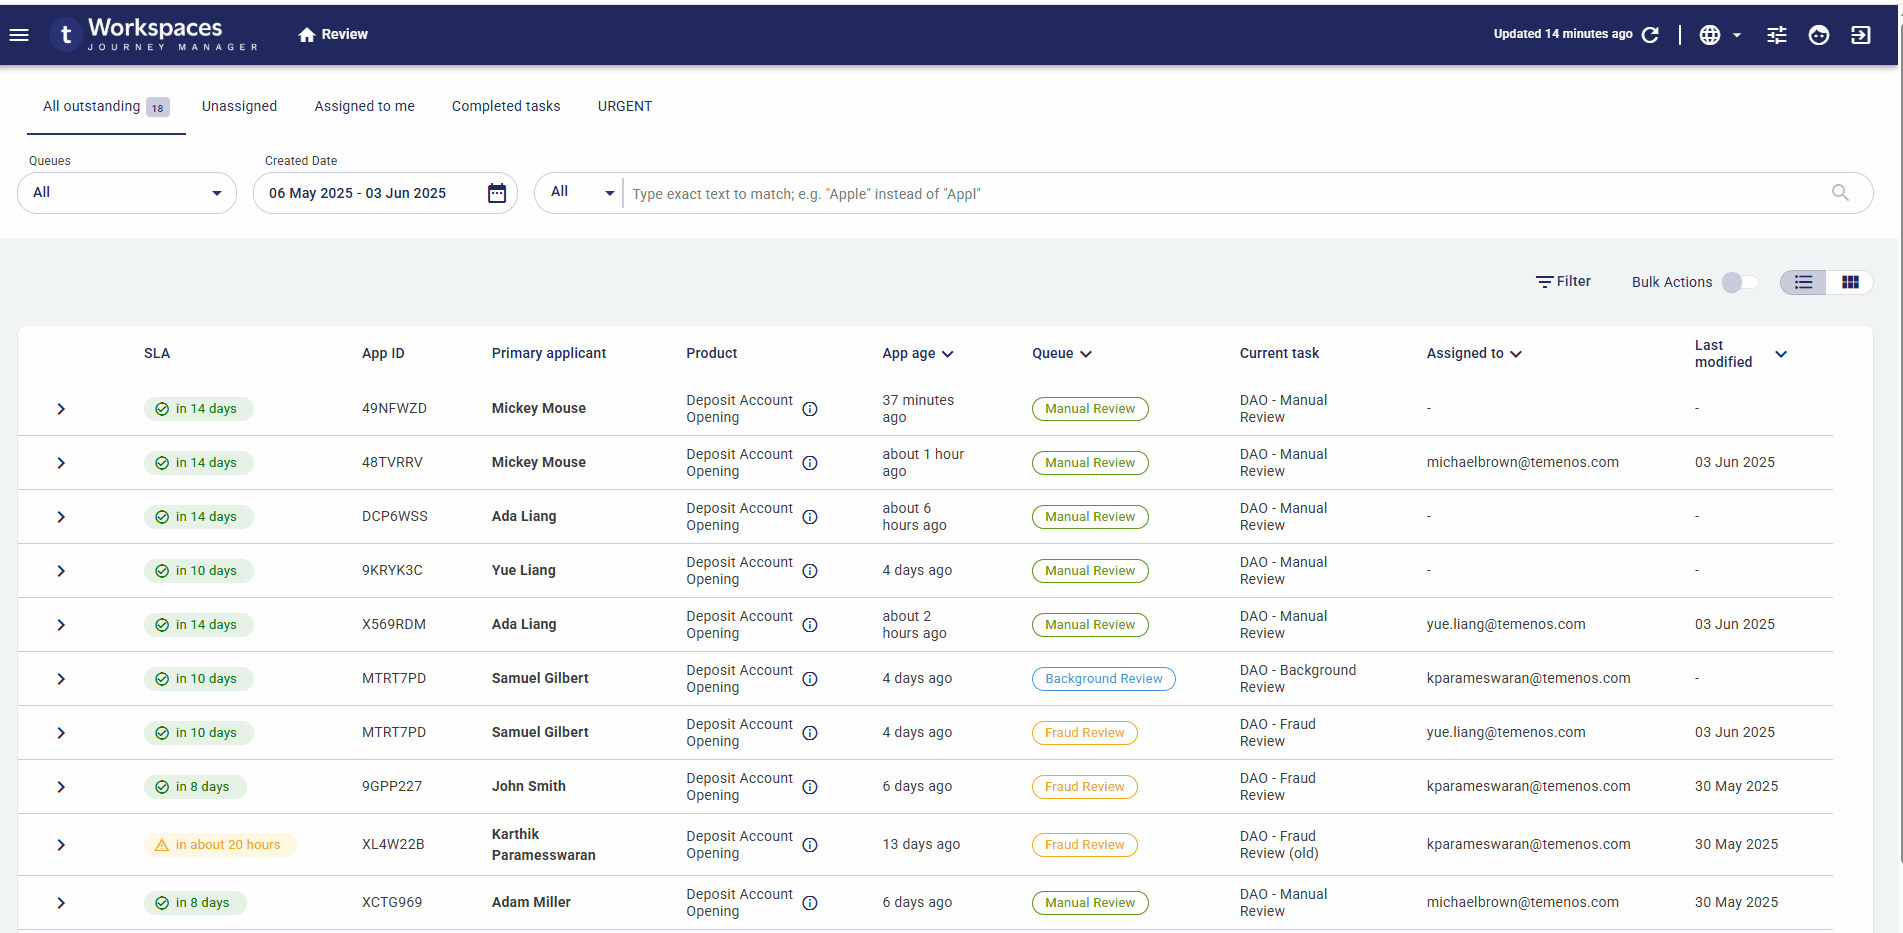The height and width of the screenshot is (933, 1903).
Task: Switch to All outstanding tab
Action: click(106, 107)
